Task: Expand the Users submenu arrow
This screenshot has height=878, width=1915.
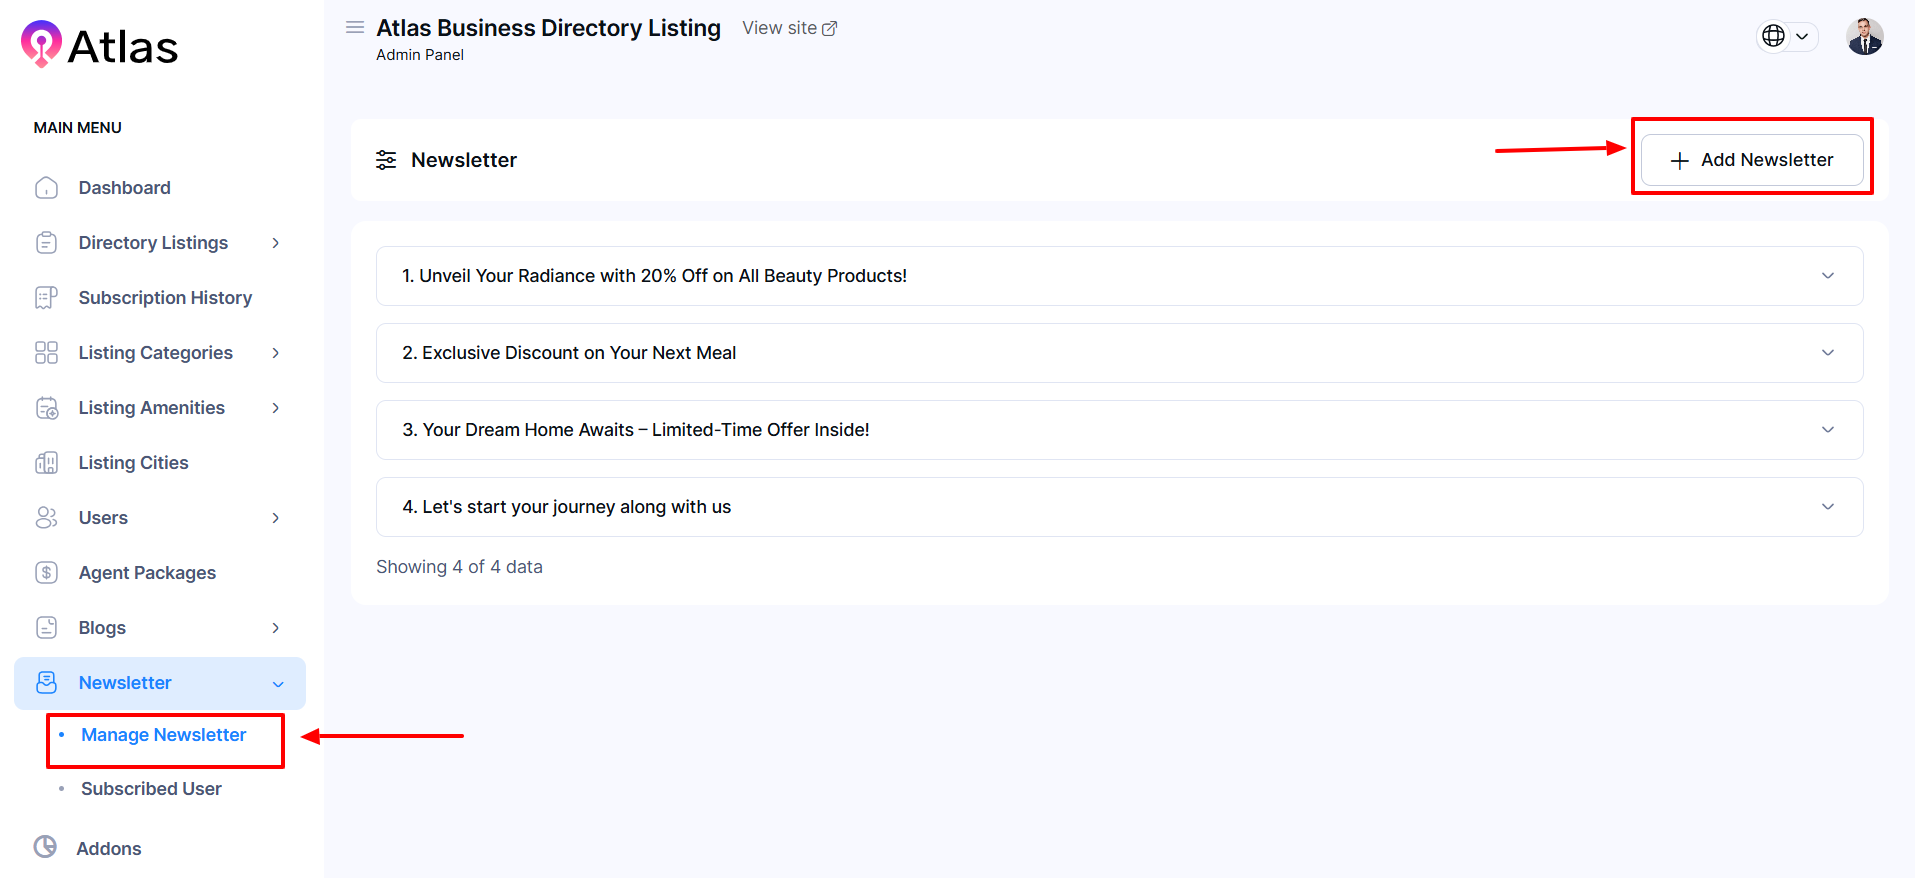Action: (x=276, y=518)
